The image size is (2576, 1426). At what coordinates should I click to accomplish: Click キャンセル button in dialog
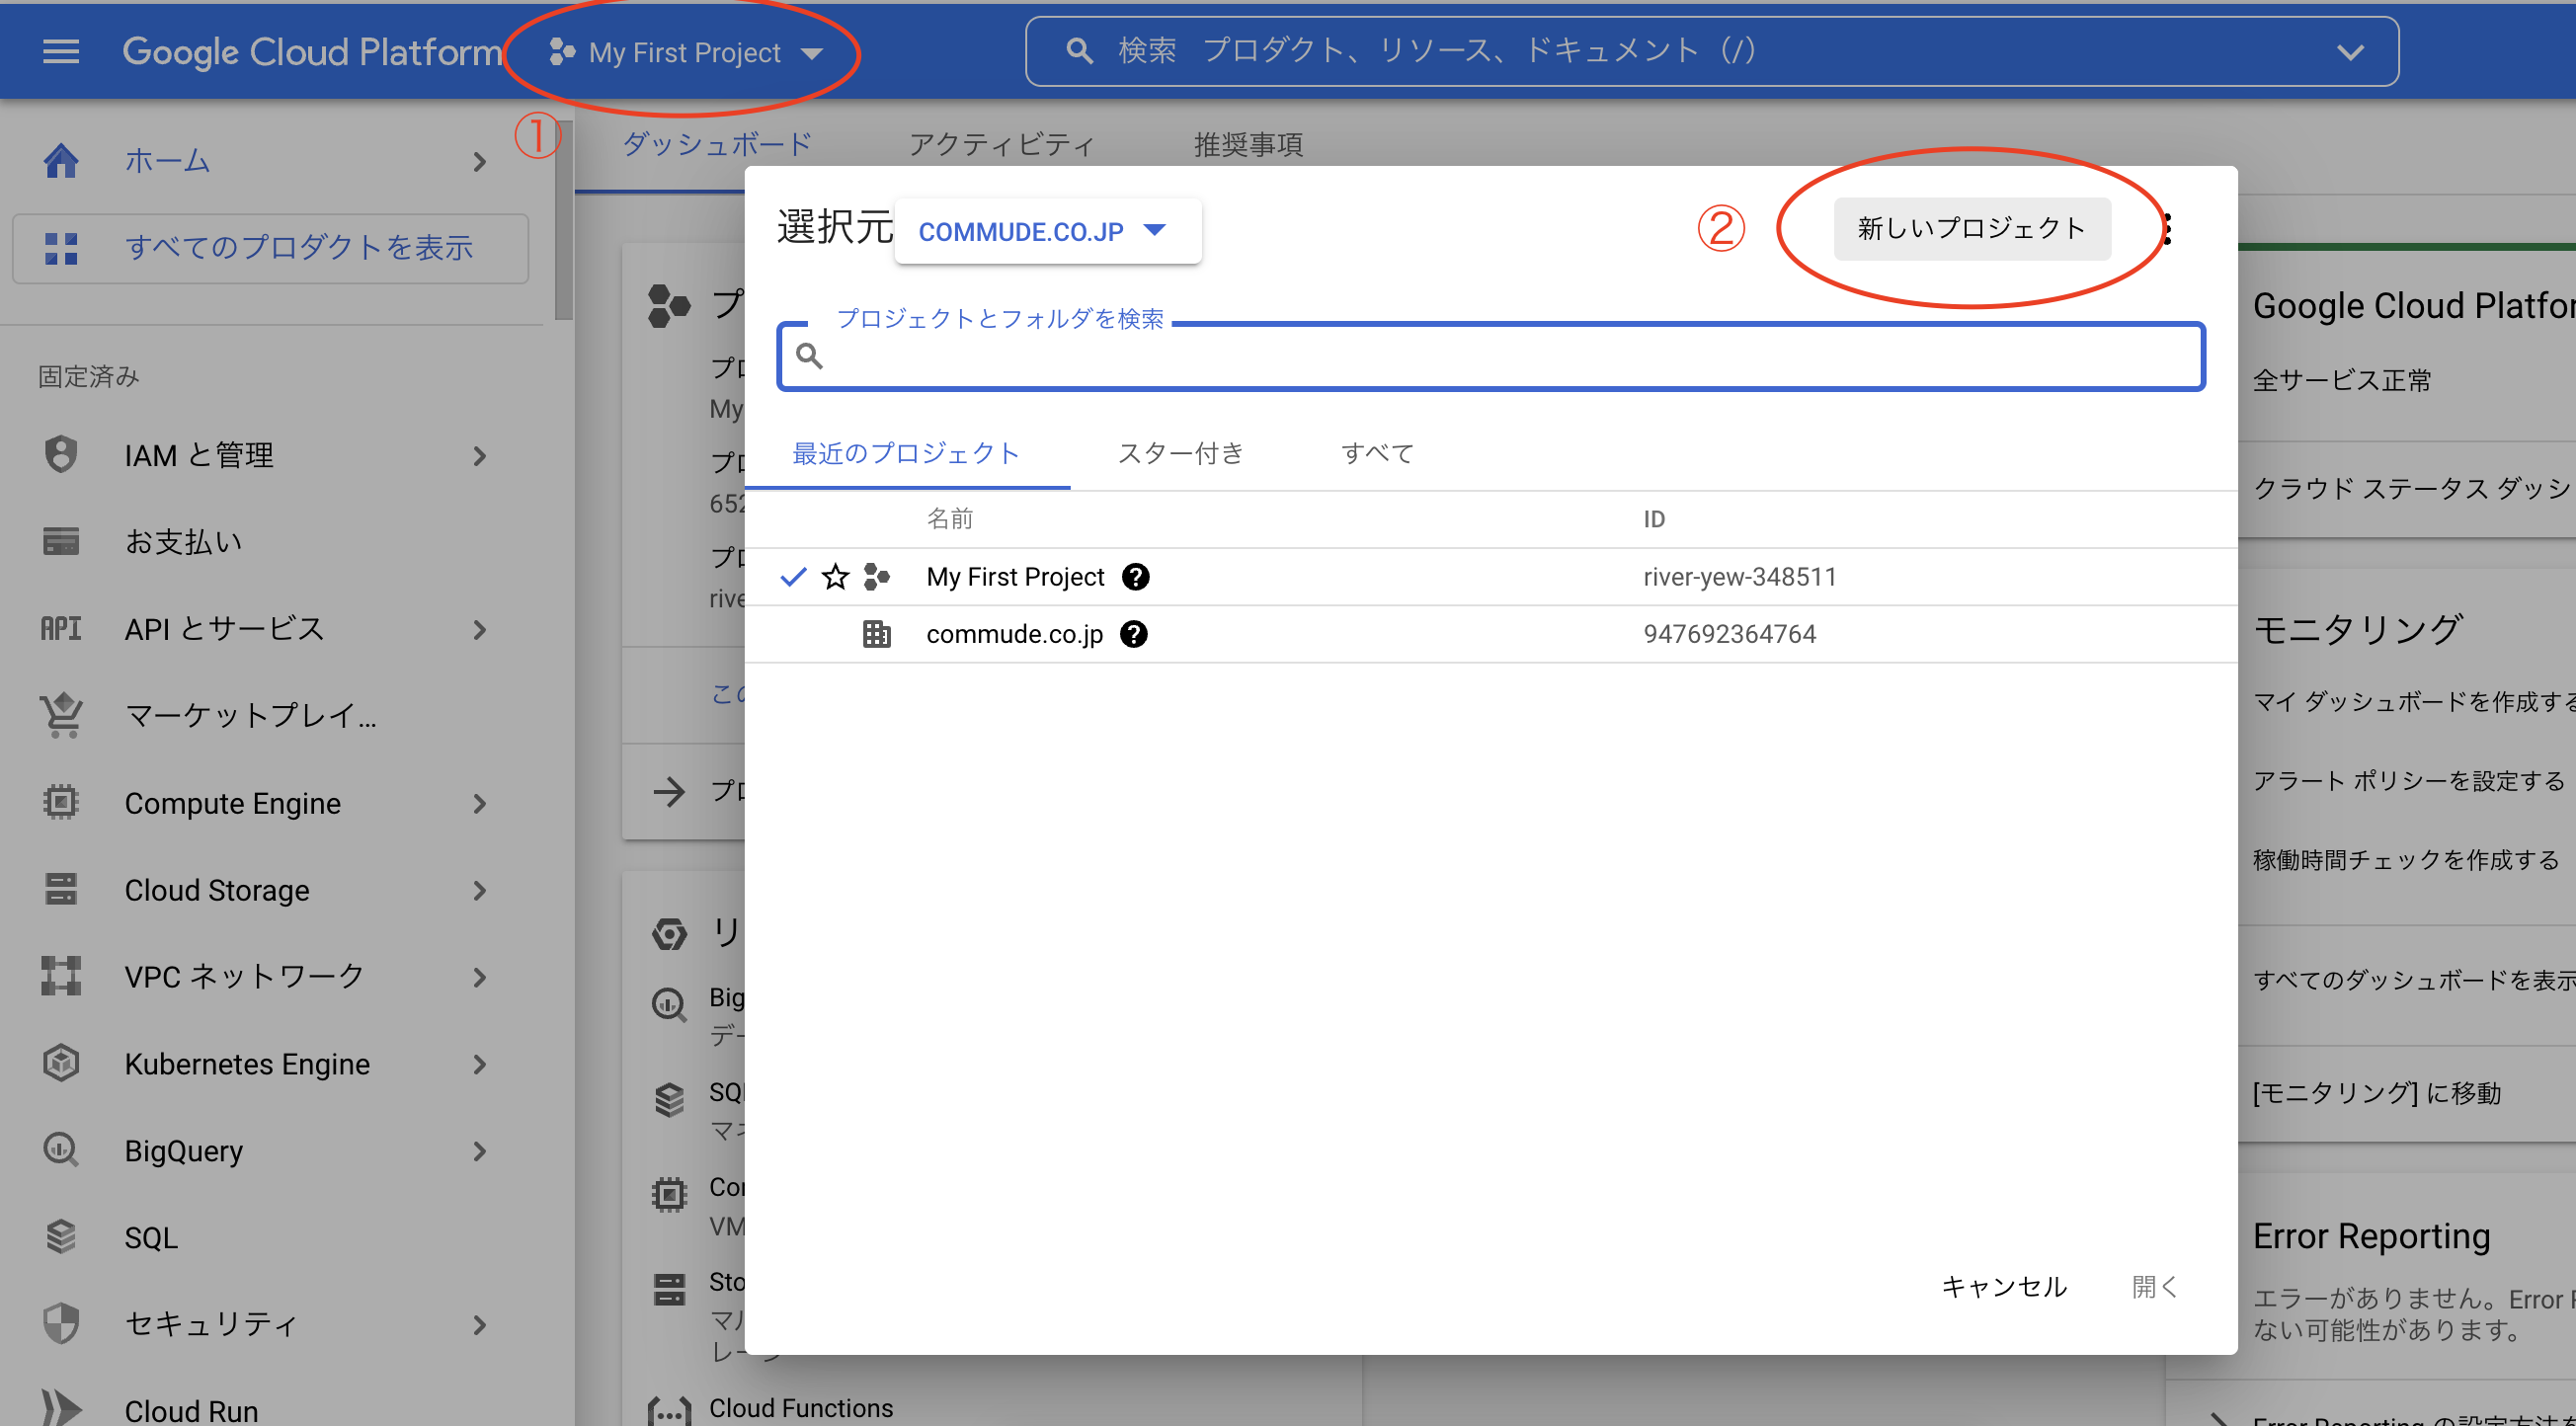pyautogui.click(x=2004, y=1286)
